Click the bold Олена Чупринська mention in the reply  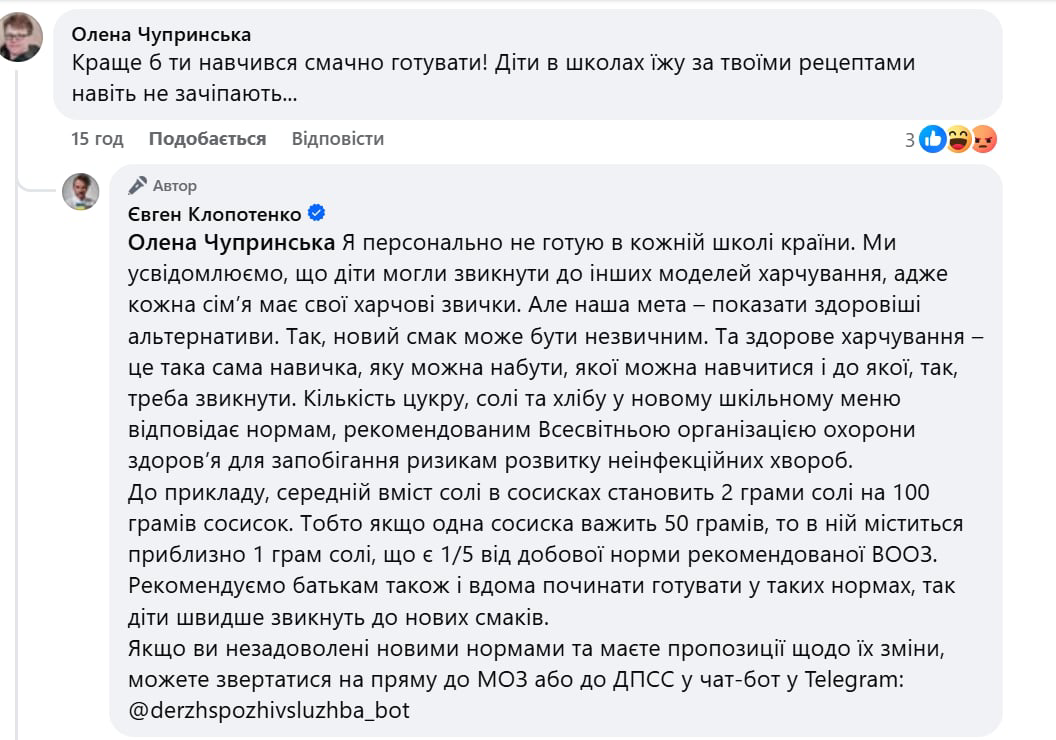coord(232,242)
